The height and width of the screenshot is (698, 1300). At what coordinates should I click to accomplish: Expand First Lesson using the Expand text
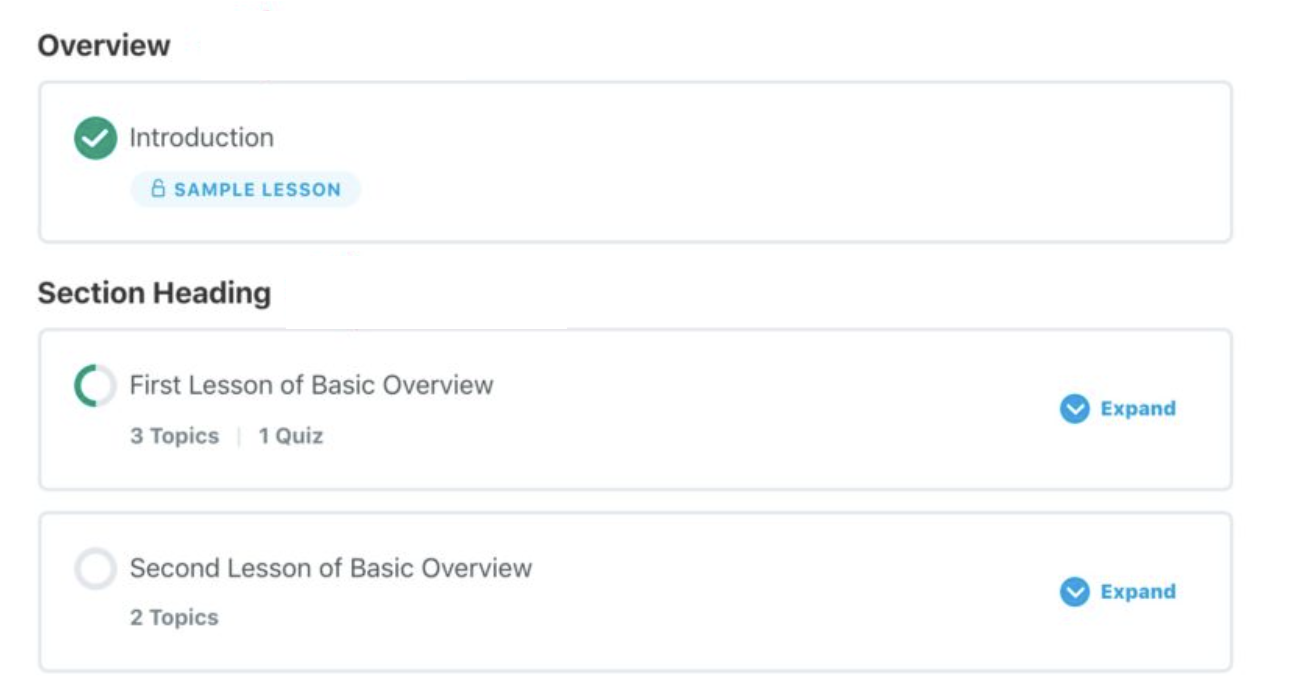click(x=1138, y=409)
